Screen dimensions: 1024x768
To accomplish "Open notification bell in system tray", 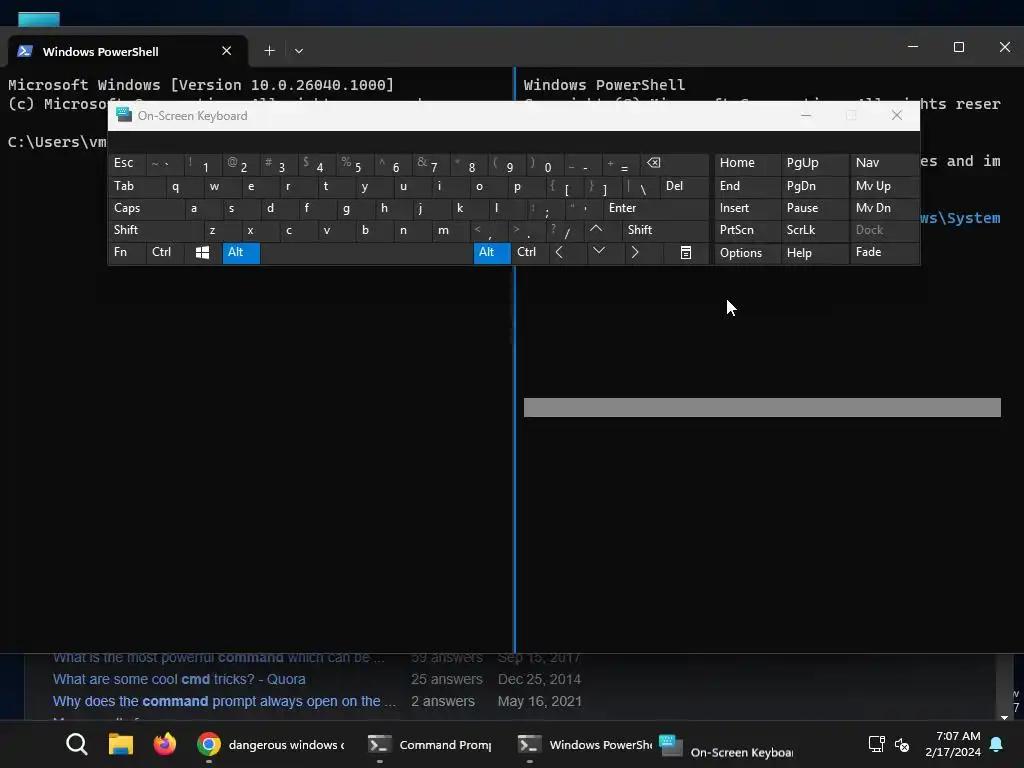I will [997, 744].
